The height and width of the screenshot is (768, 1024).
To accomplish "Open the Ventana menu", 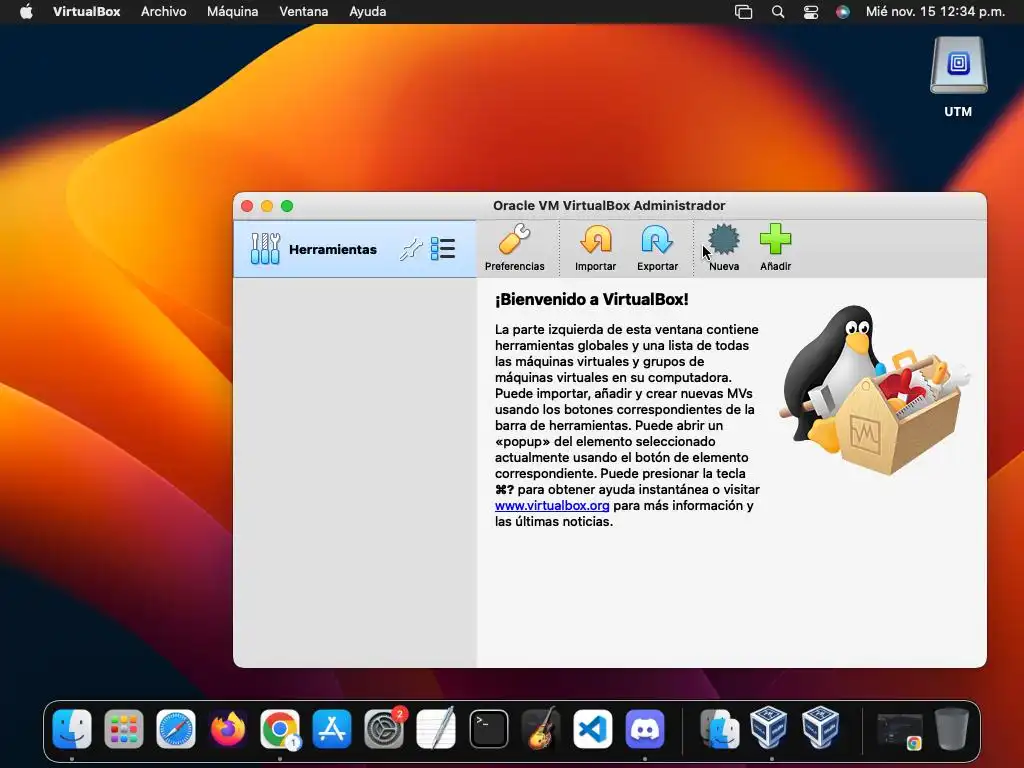I will 304,12.
